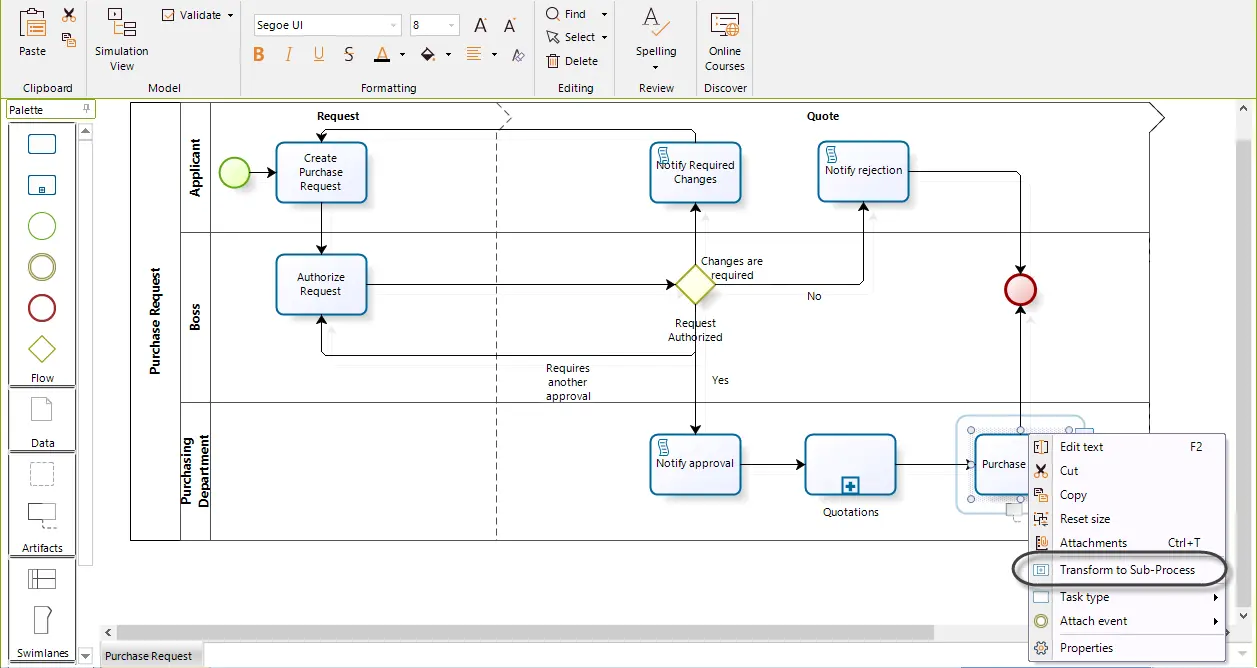
Task: Expand the font color dropdown arrow
Action: (402, 55)
